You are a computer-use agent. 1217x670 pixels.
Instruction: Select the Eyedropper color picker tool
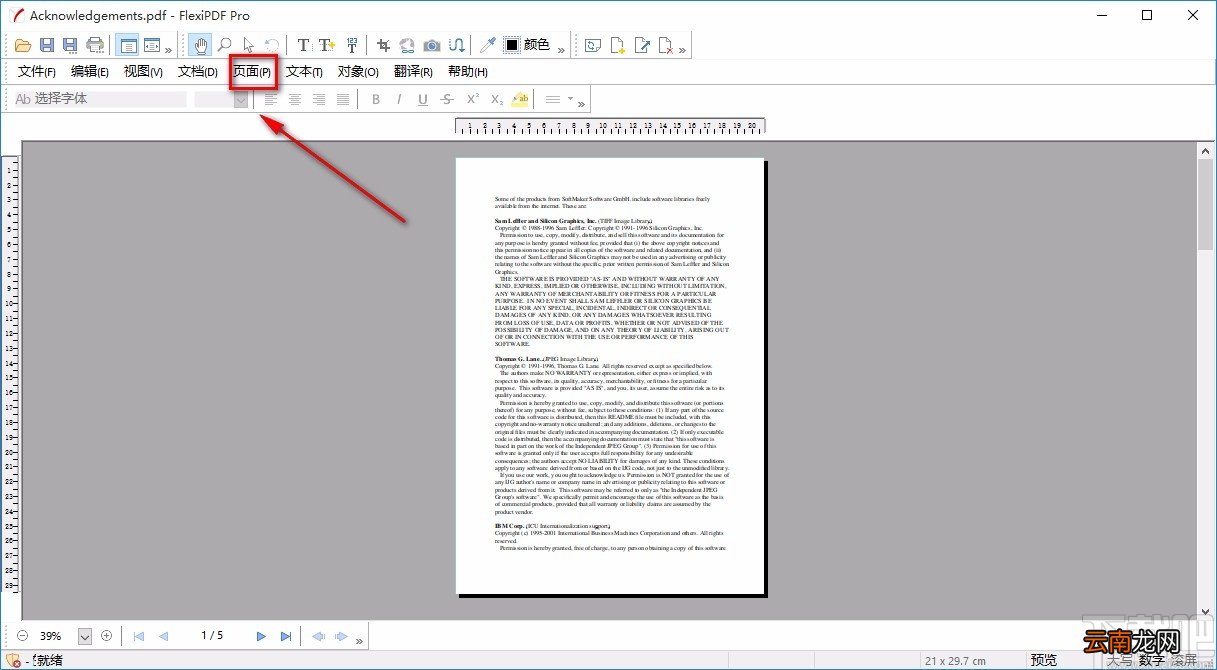487,45
